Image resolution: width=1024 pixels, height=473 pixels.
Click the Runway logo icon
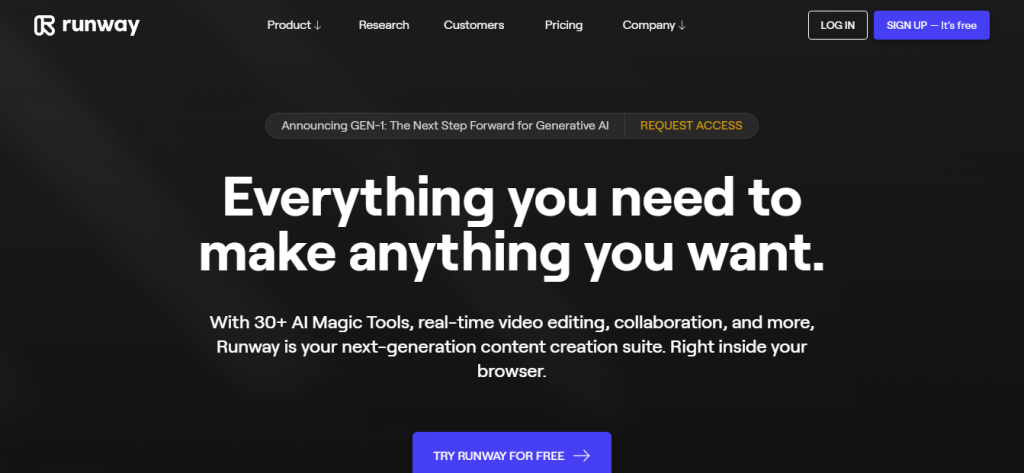(44, 25)
